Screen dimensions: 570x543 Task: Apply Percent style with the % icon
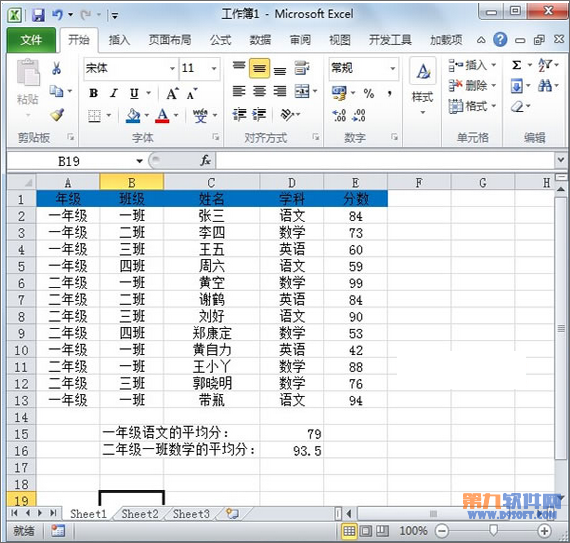[x=369, y=93]
